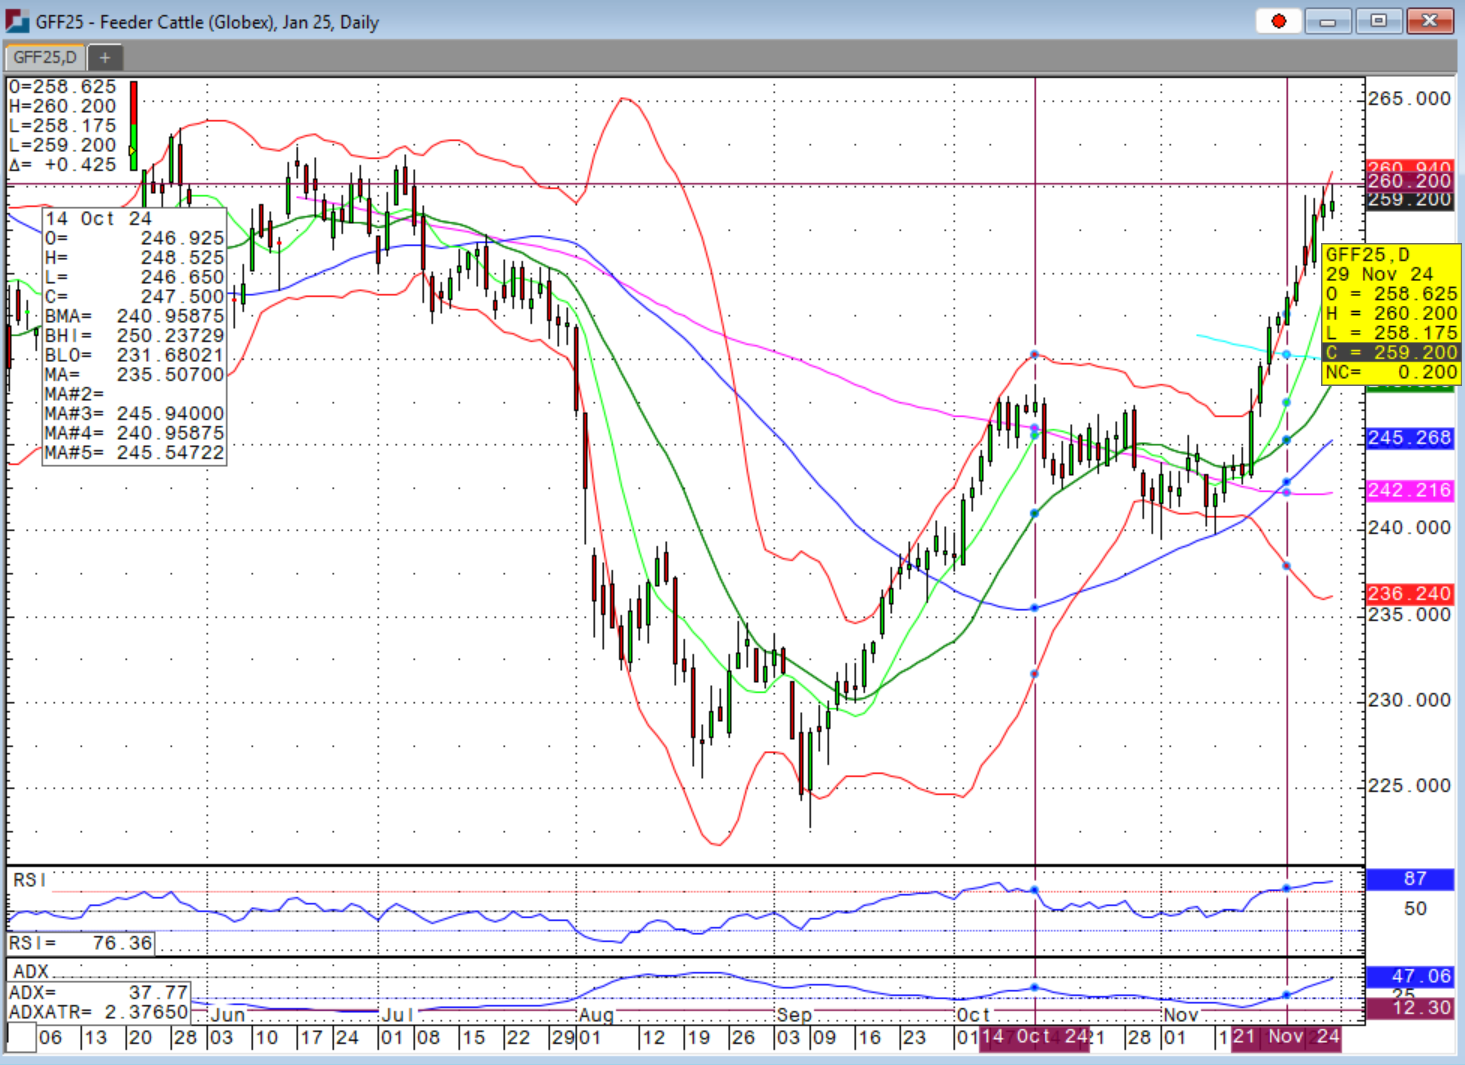Screen dimensions: 1465x1065
Task: Click the purple 12.30 ADX scale label
Action: click(x=1409, y=1008)
